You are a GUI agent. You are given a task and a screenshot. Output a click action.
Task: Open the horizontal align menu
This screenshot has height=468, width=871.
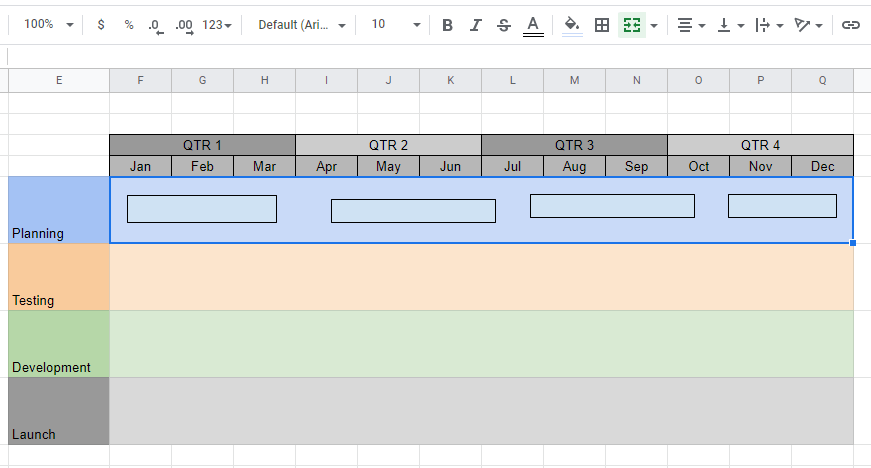(690, 25)
